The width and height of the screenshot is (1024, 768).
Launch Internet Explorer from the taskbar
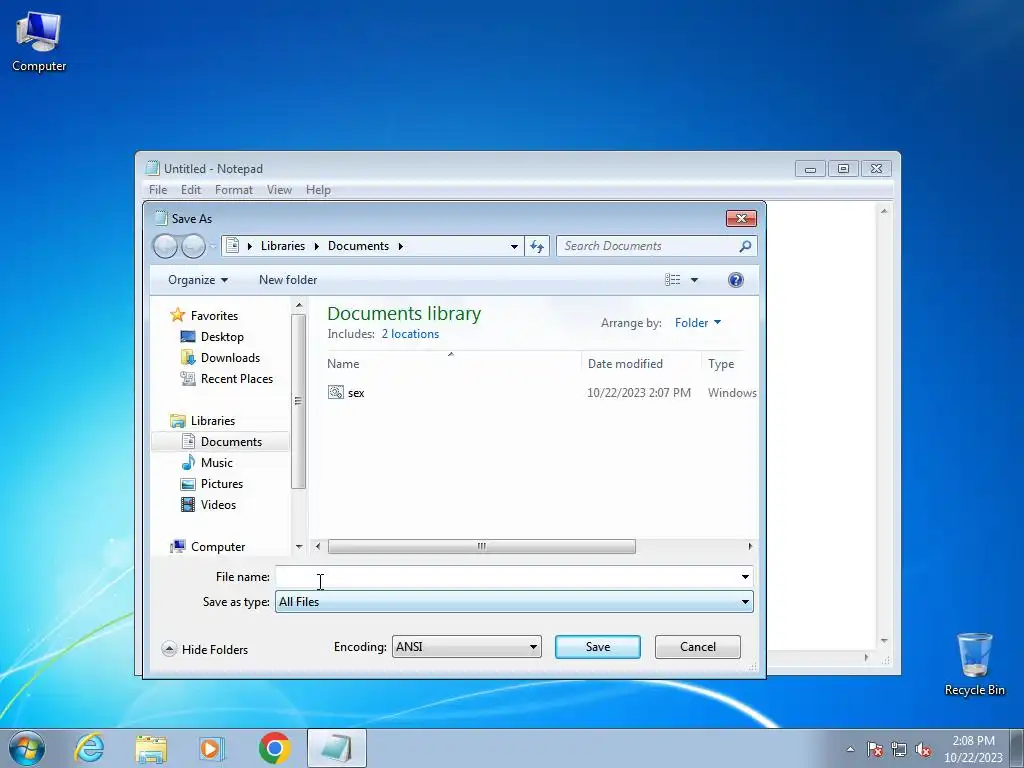pos(89,748)
